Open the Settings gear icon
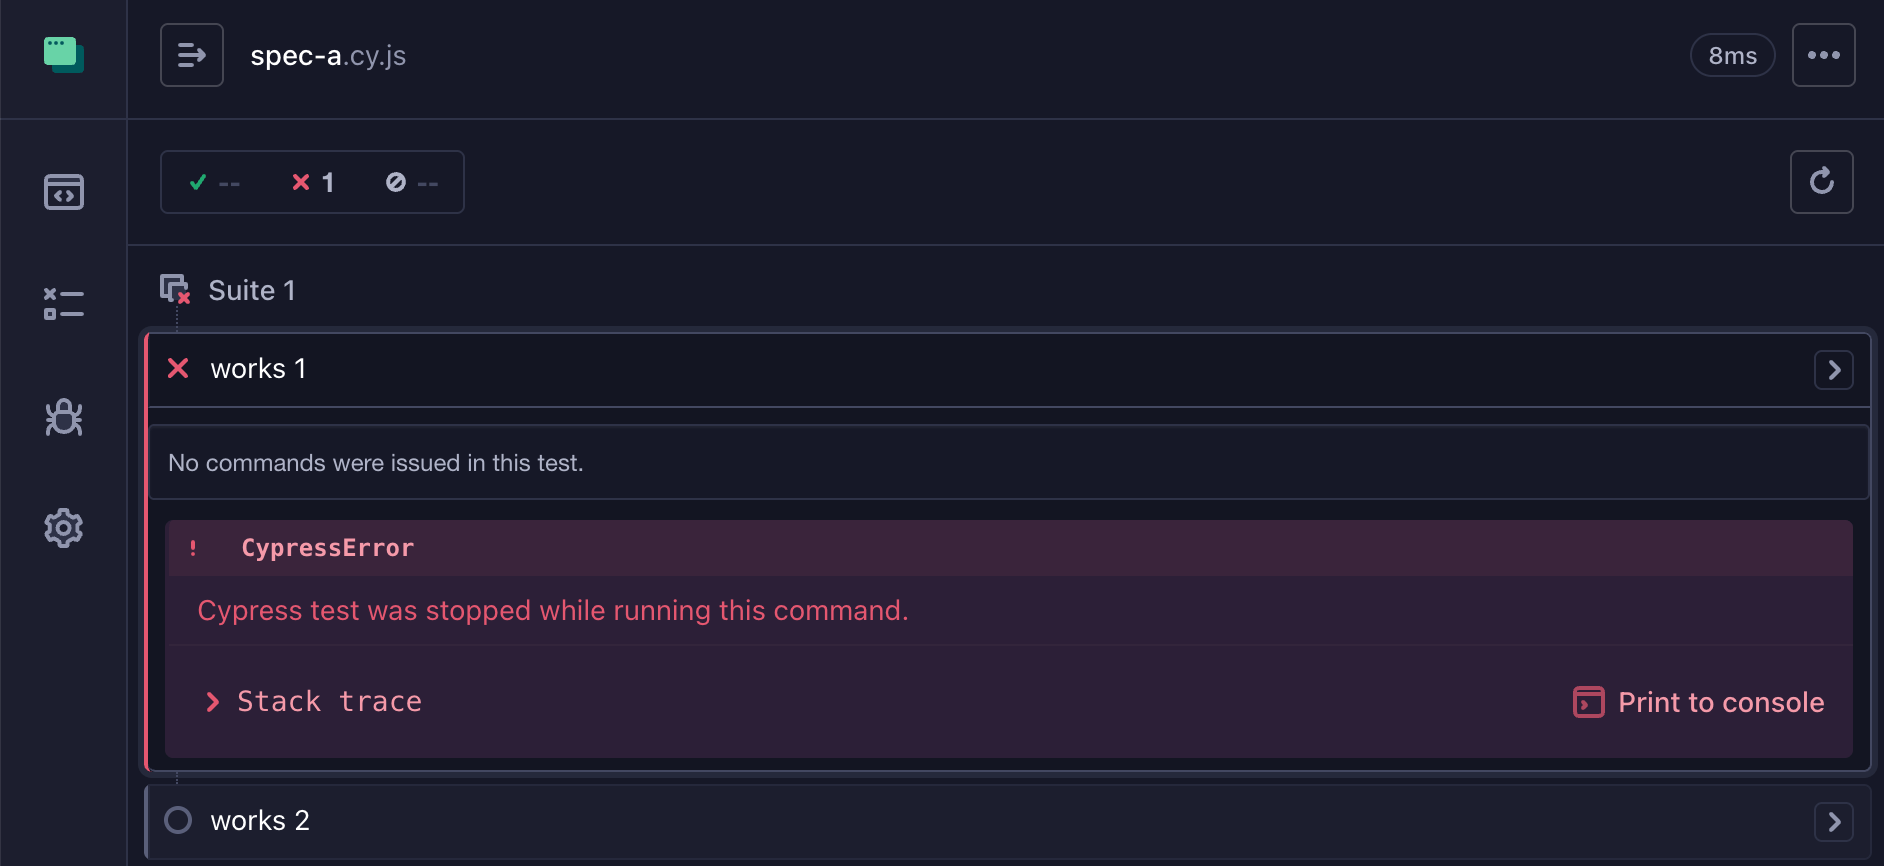Image resolution: width=1884 pixels, height=866 pixels. 63,528
